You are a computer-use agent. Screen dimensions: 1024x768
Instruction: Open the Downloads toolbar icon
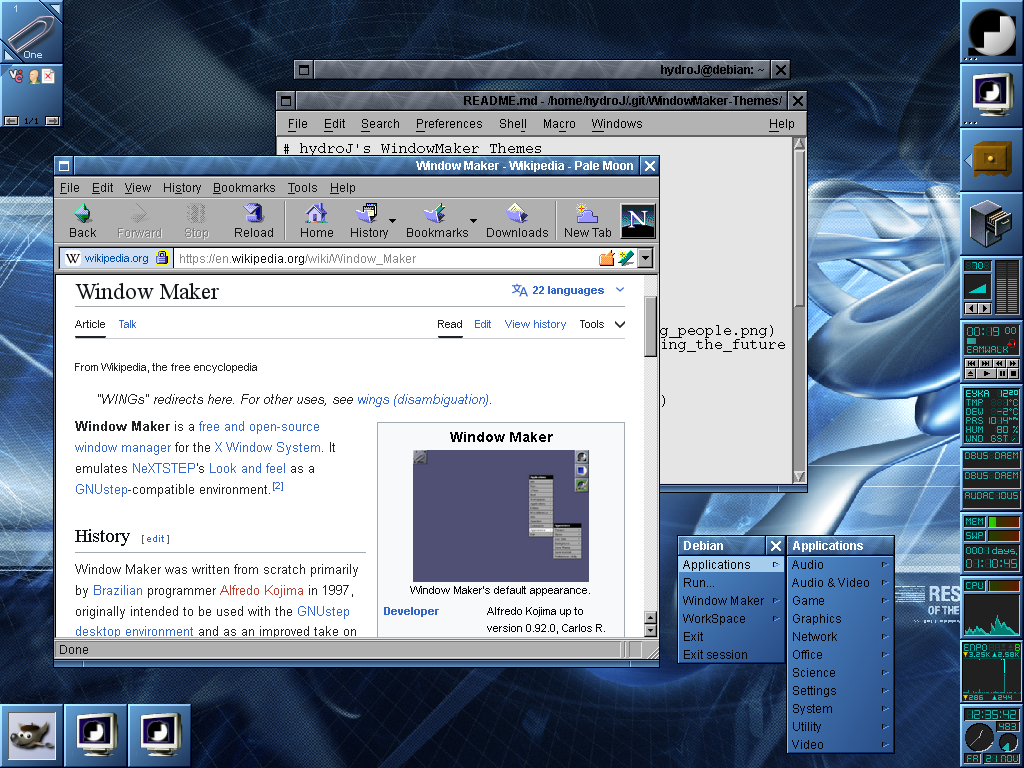point(516,214)
